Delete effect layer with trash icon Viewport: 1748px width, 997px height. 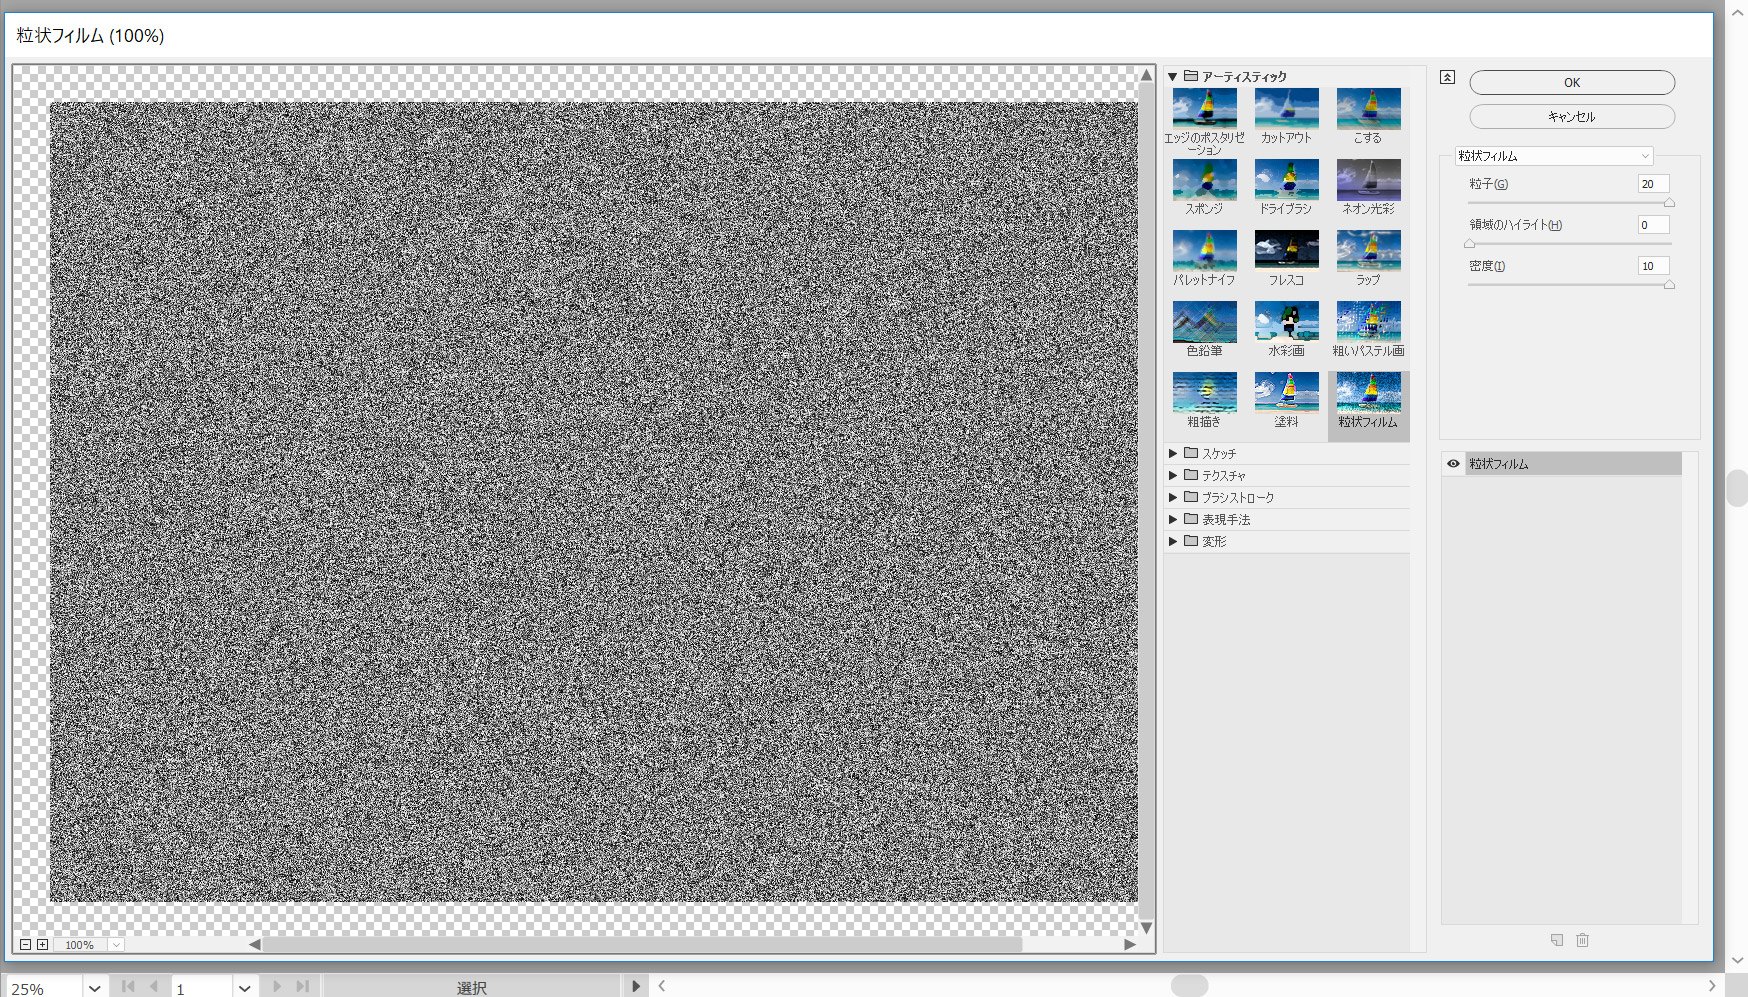click(1582, 940)
